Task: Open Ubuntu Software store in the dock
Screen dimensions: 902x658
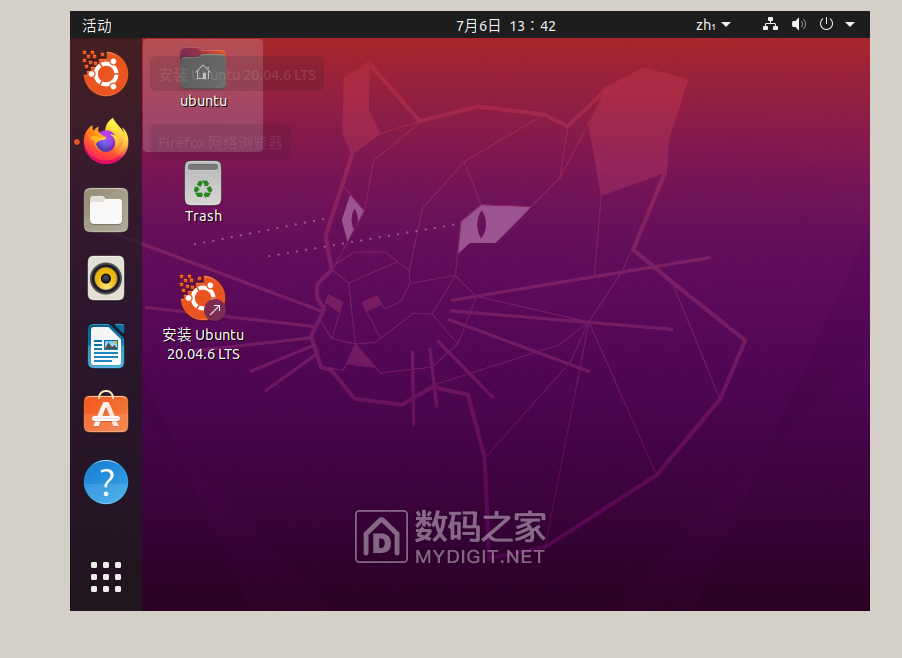Action: (106, 412)
